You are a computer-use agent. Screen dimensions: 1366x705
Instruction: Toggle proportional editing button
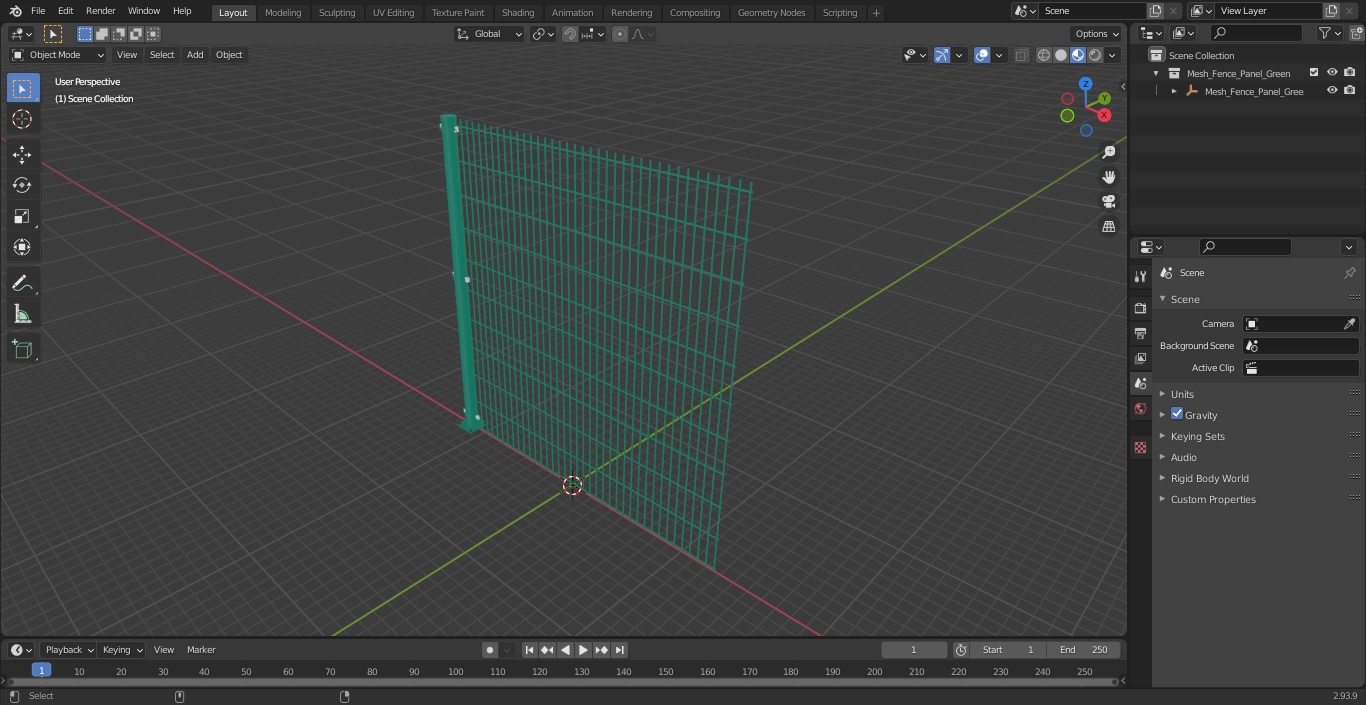tap(620, 34)
